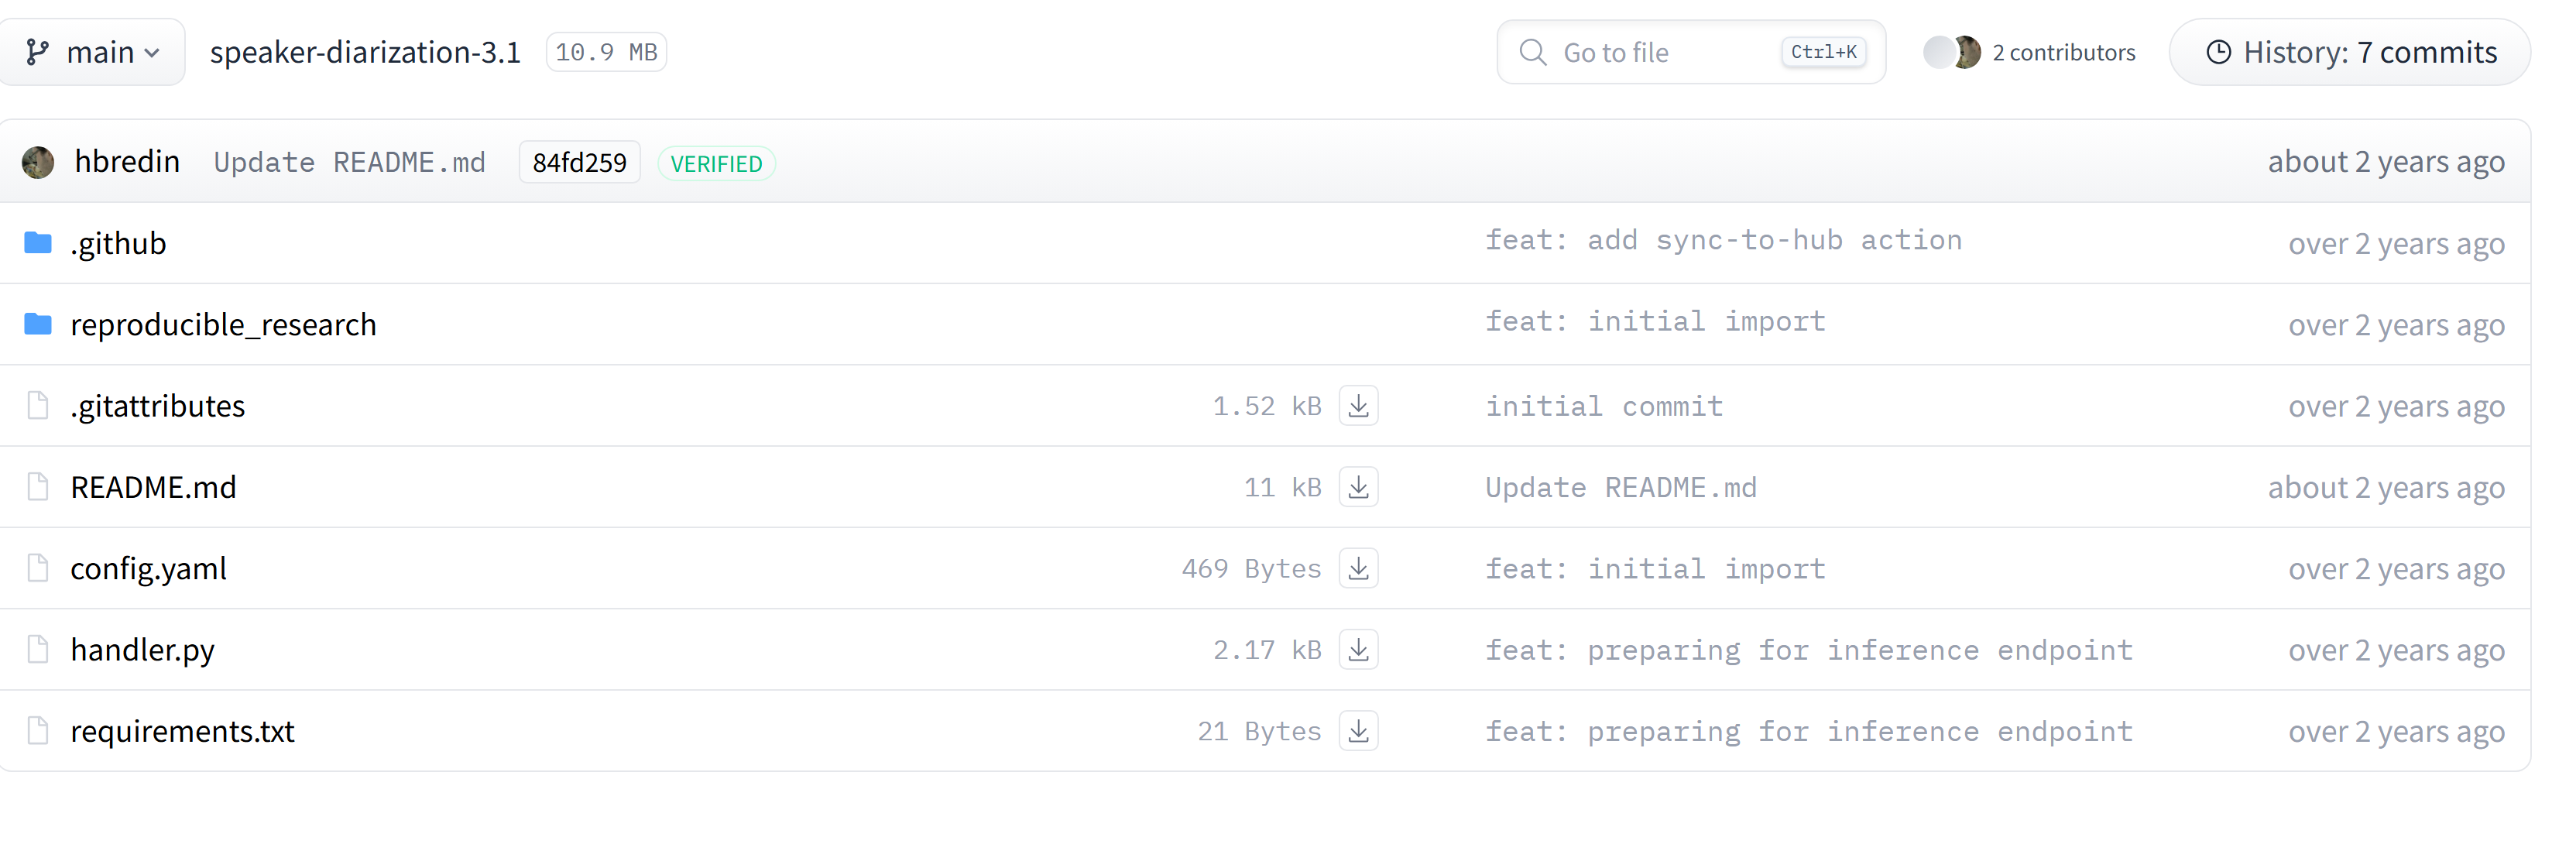
Task: Click the 10.9 MB size badge
Action: 606,52
